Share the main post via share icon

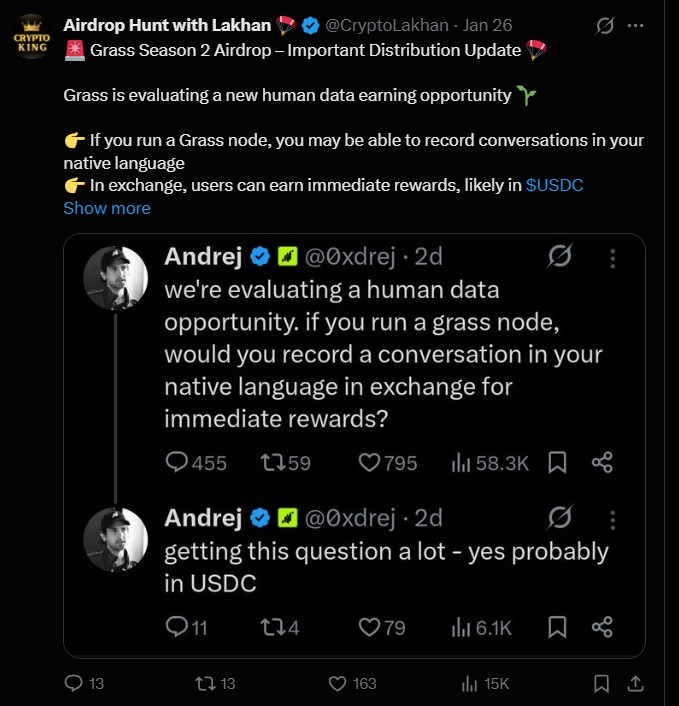click(x=634, y=684)
